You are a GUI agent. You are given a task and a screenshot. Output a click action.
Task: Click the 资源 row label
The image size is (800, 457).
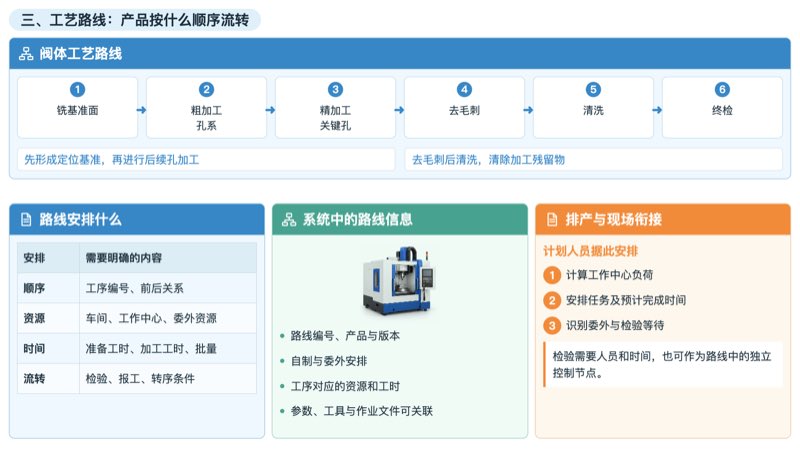(34, 318)
